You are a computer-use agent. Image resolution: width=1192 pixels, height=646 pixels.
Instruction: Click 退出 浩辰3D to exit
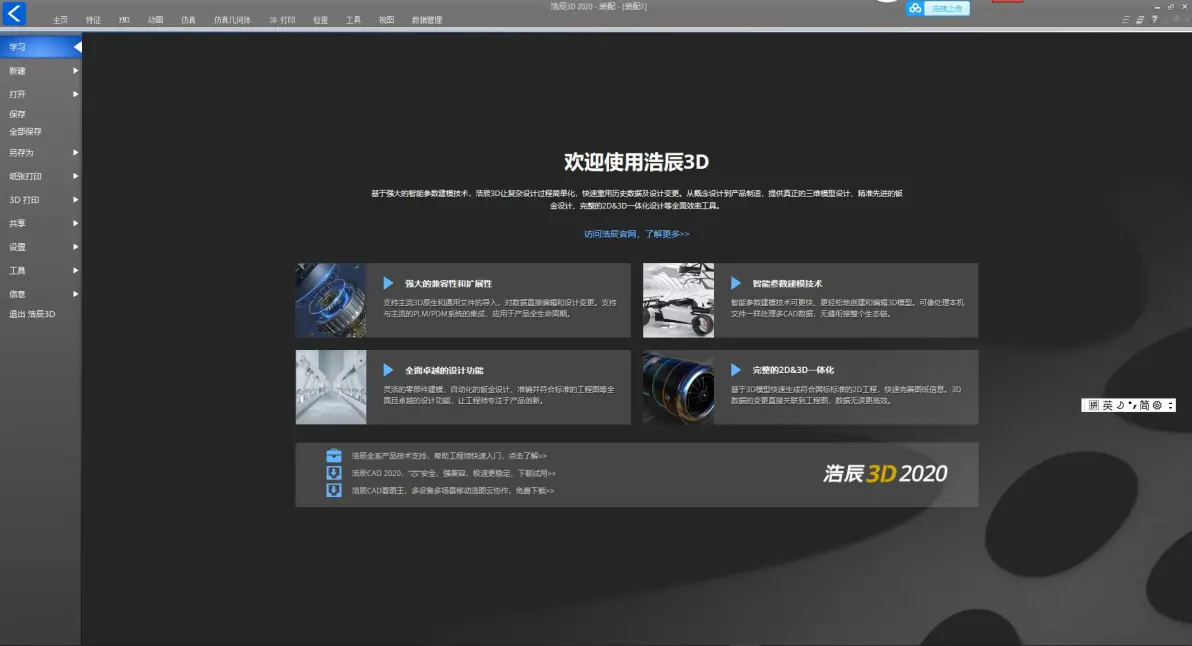coord(32,314)
